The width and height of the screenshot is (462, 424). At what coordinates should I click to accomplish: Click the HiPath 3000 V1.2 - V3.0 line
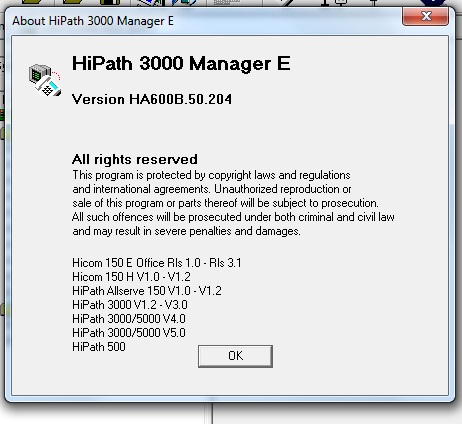pyautogui.click(x=130, y=305)
